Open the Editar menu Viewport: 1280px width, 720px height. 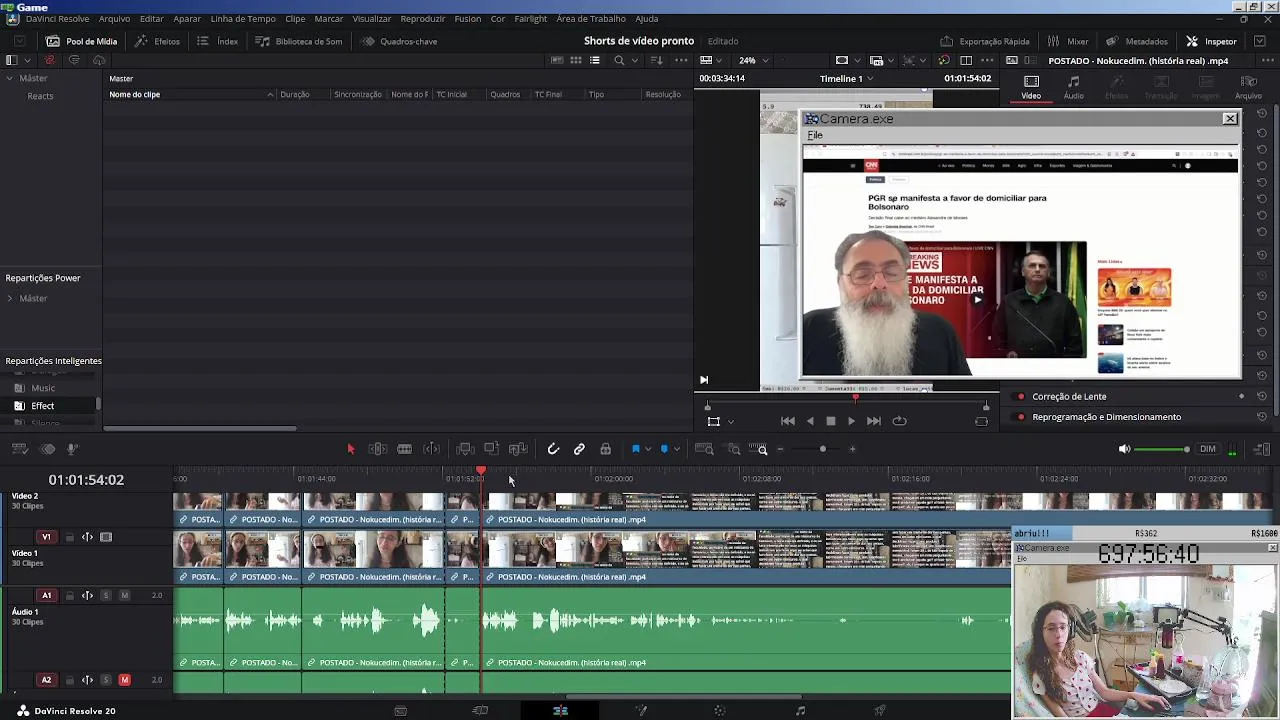152,19
